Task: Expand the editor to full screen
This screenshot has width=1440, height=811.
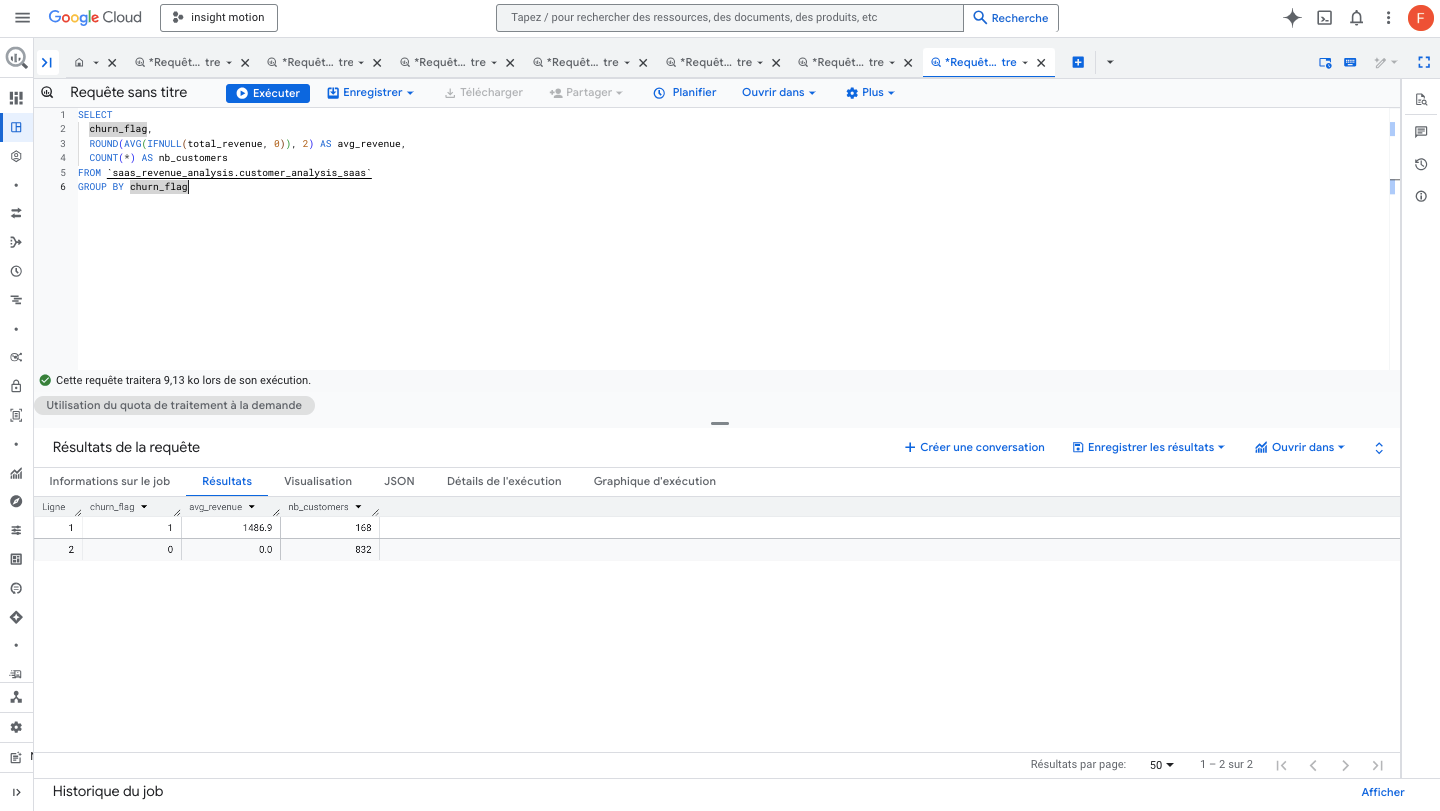Action: pos(1423,62)
